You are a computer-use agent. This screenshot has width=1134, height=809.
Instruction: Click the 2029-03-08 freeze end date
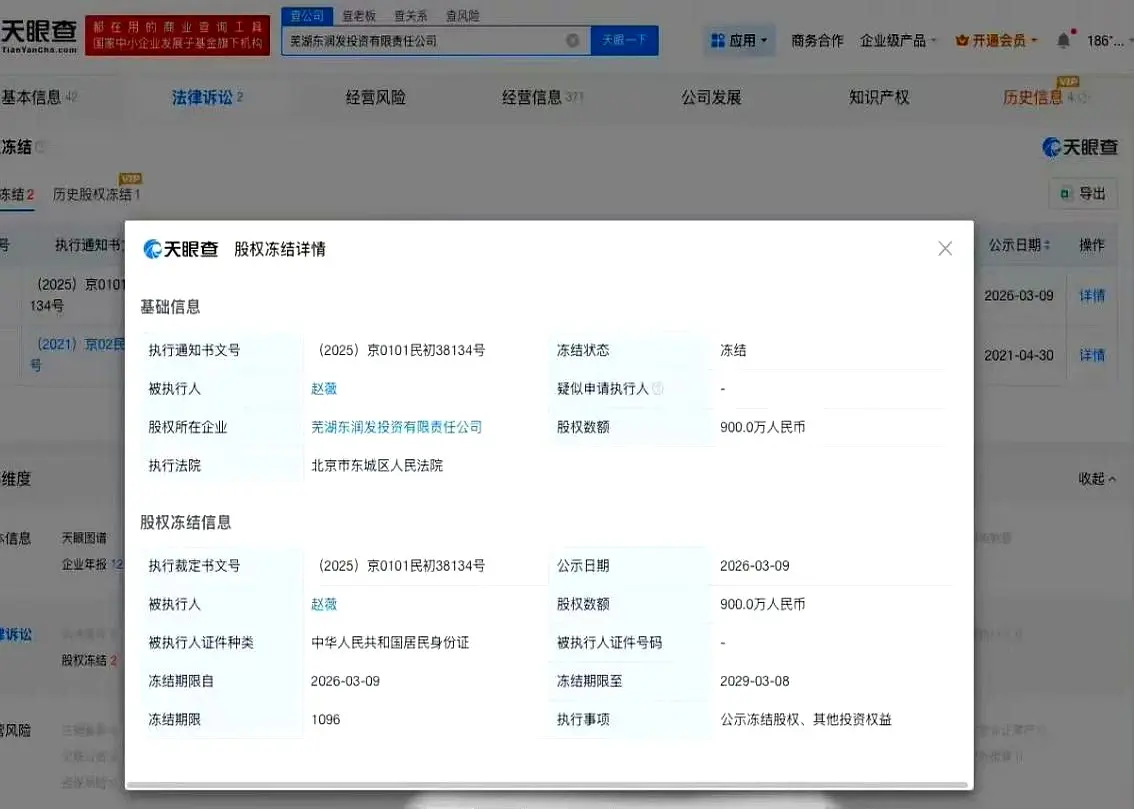tap(754, 681)
